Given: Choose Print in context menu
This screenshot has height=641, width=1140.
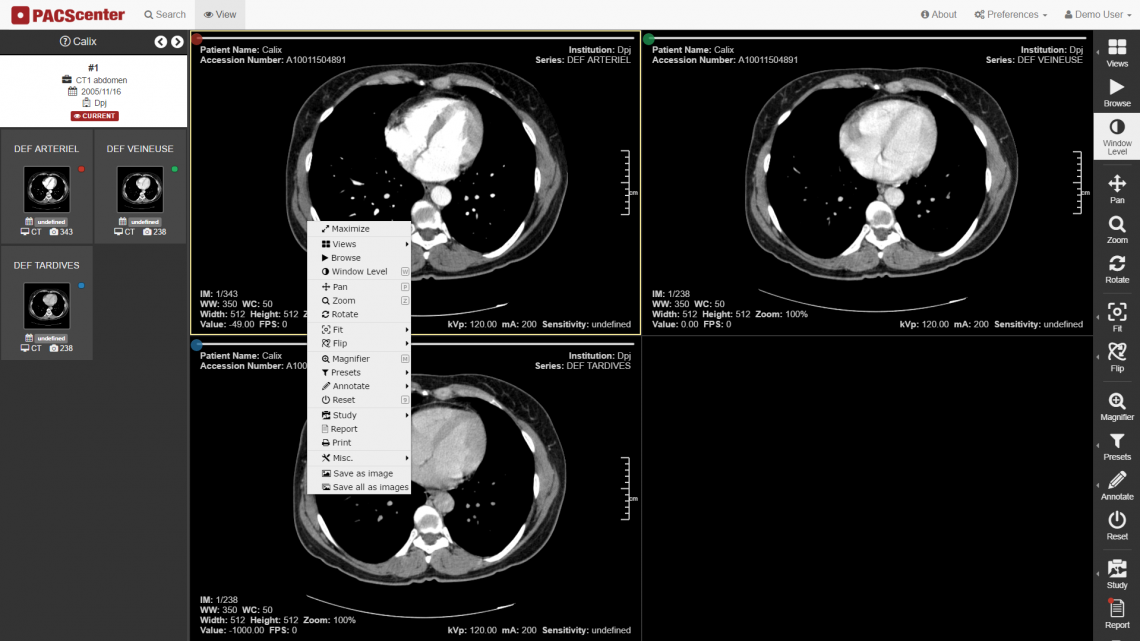Looking at the screenshot, I should point(359,443).
